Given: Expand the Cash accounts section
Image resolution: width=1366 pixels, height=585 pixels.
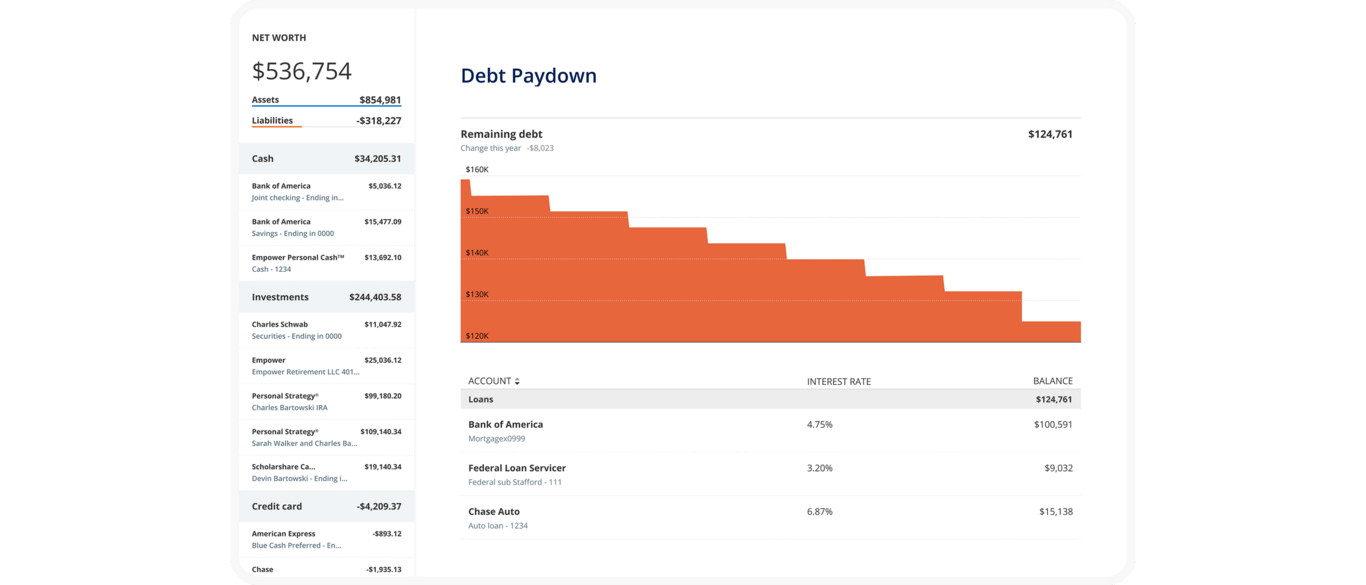Looking at the screenshot, I should click(x=326, y=159).
